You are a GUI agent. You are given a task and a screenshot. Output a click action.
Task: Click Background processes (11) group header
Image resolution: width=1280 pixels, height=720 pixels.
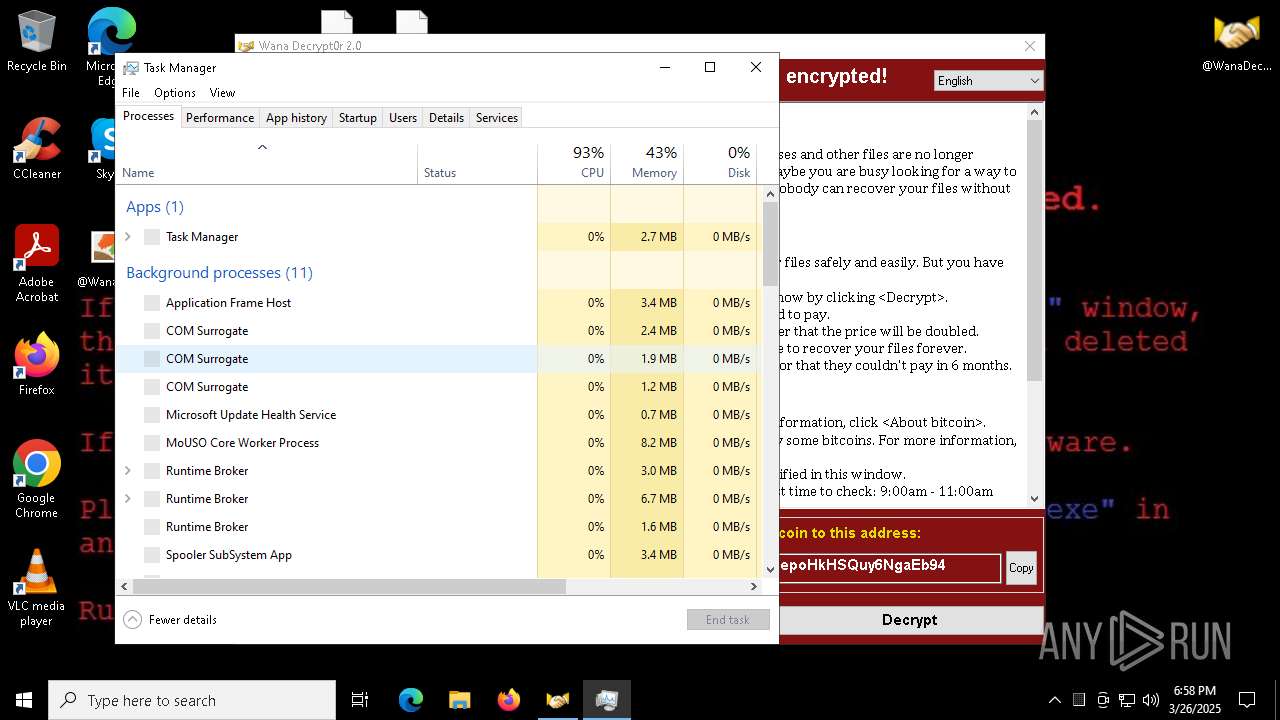pyautogui.click(x=219, y=273)
